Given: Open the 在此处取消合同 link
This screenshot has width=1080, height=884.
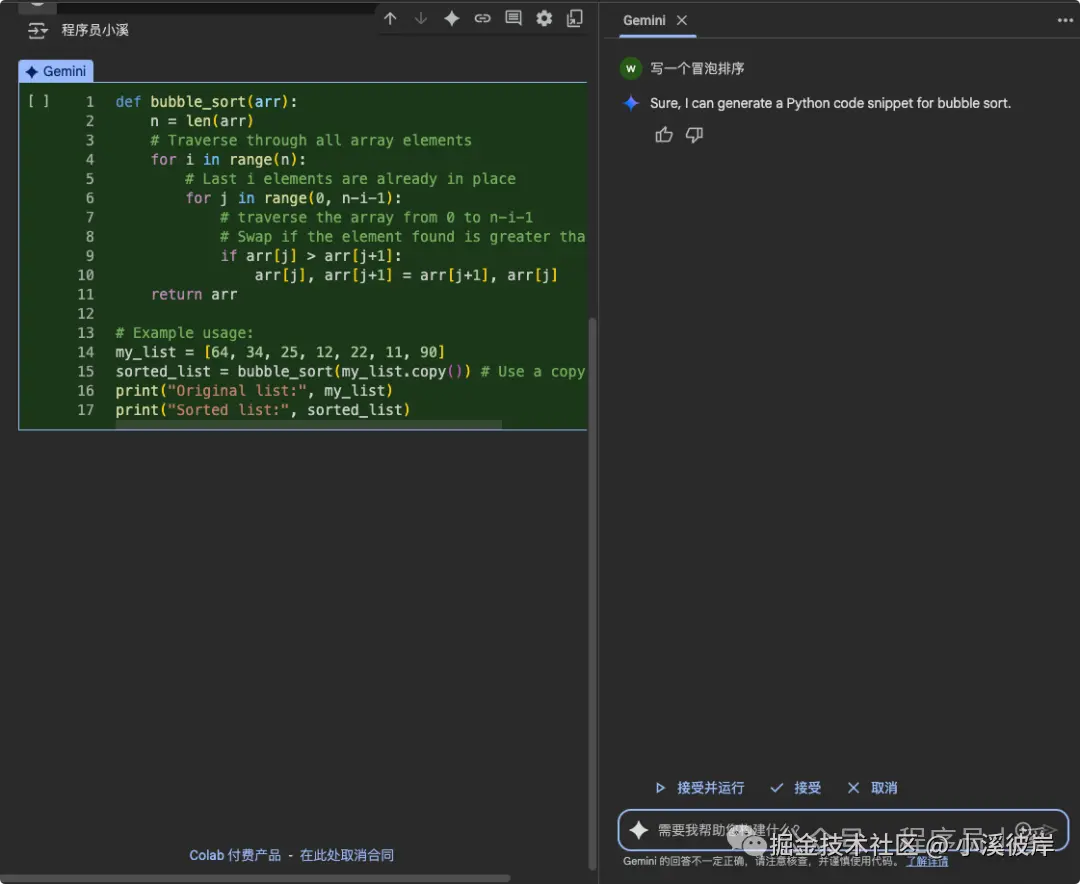Looking at the screenshot, I should 347,855.
